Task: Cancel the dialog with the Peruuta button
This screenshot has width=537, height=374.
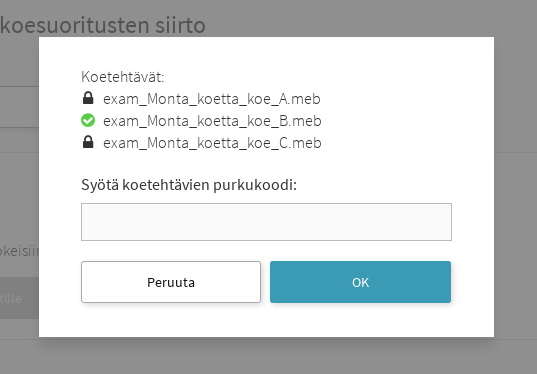Action: (171, 282)
